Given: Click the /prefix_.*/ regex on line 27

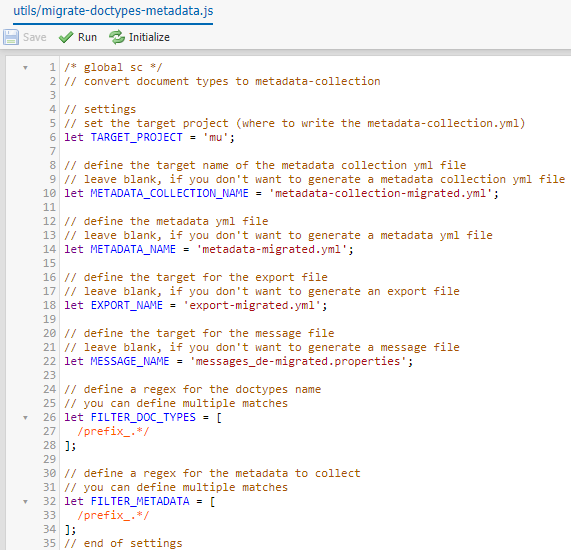Looking at the screenshot, I should (113, 431).
